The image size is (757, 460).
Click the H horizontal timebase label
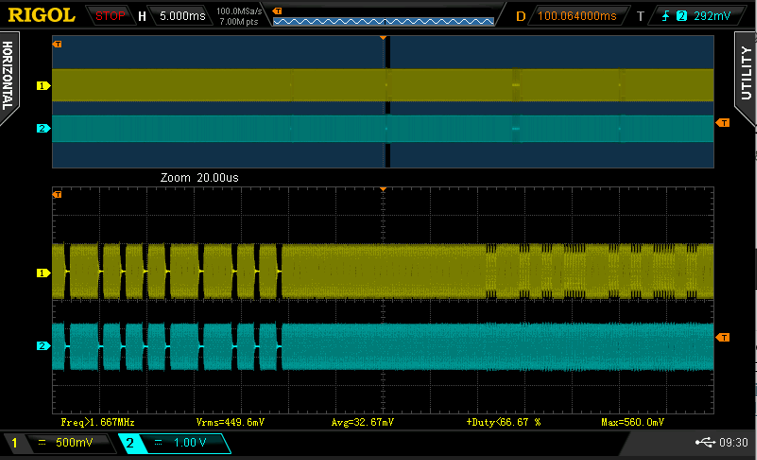click(x=142, y=16)
